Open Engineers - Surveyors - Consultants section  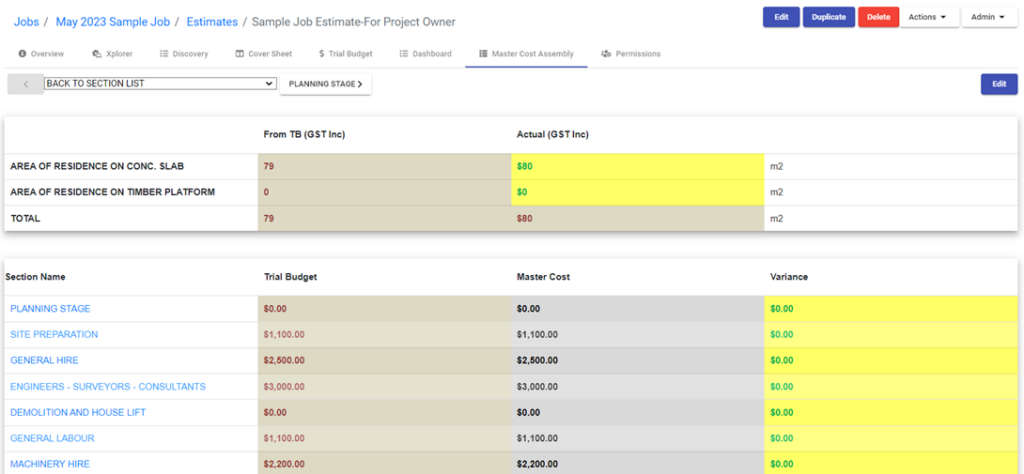(x=108, y=386)
